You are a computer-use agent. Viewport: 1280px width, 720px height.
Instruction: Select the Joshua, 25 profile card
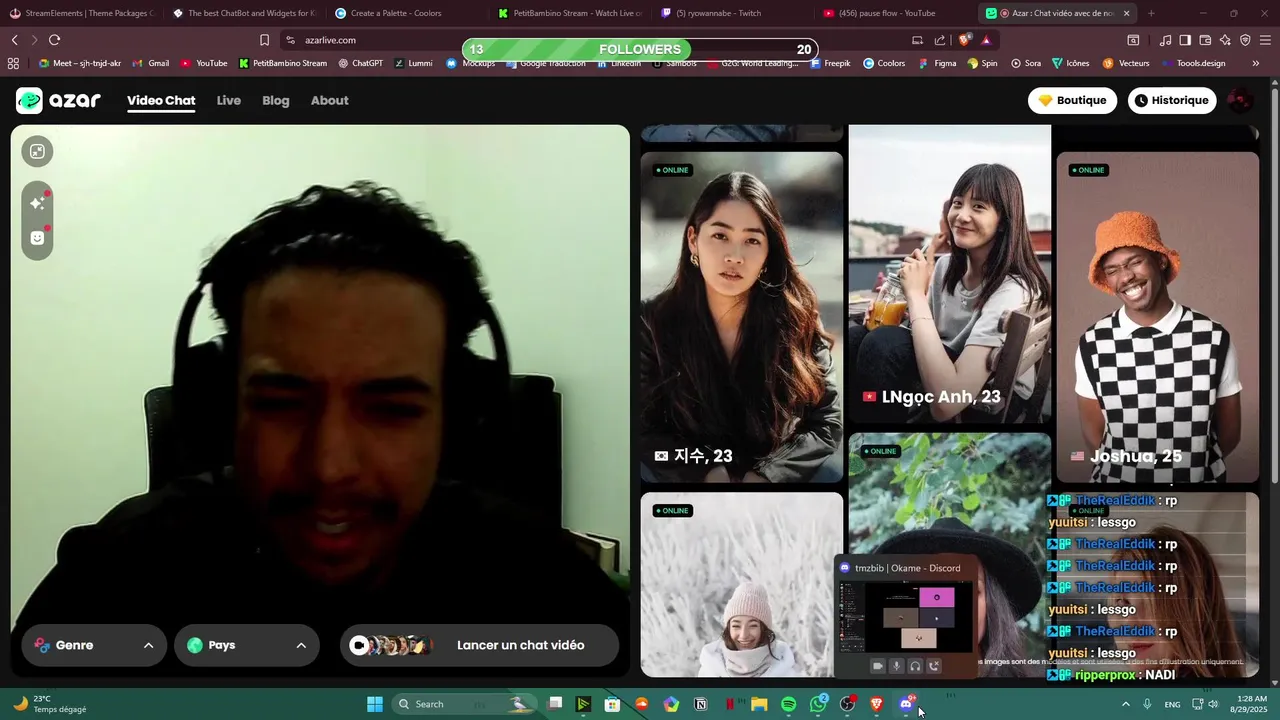pos(1157,317)
